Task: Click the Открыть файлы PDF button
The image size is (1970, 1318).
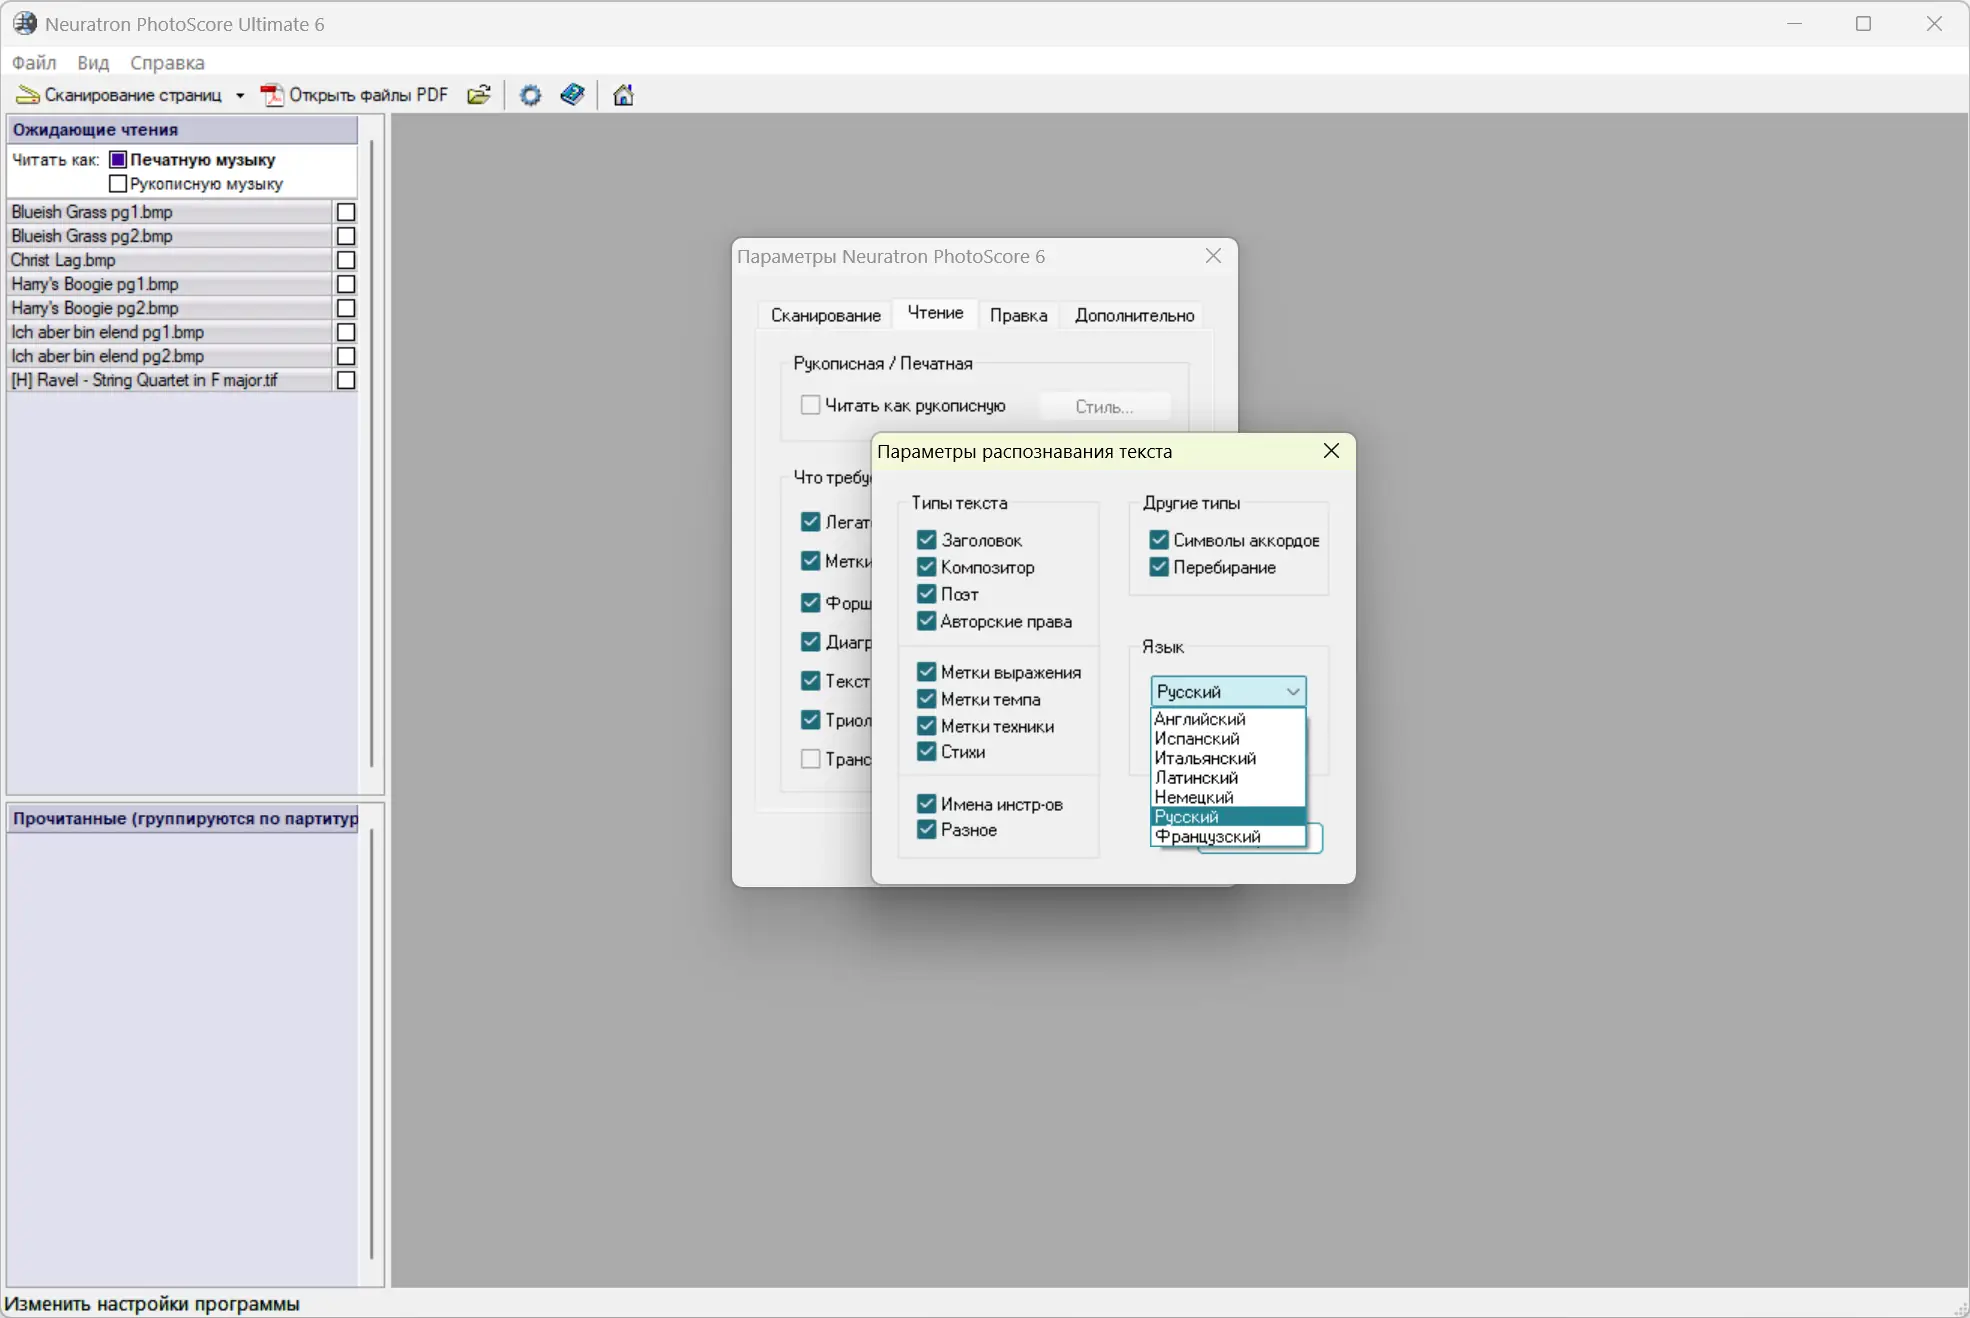Action: (x=367, y=95)
